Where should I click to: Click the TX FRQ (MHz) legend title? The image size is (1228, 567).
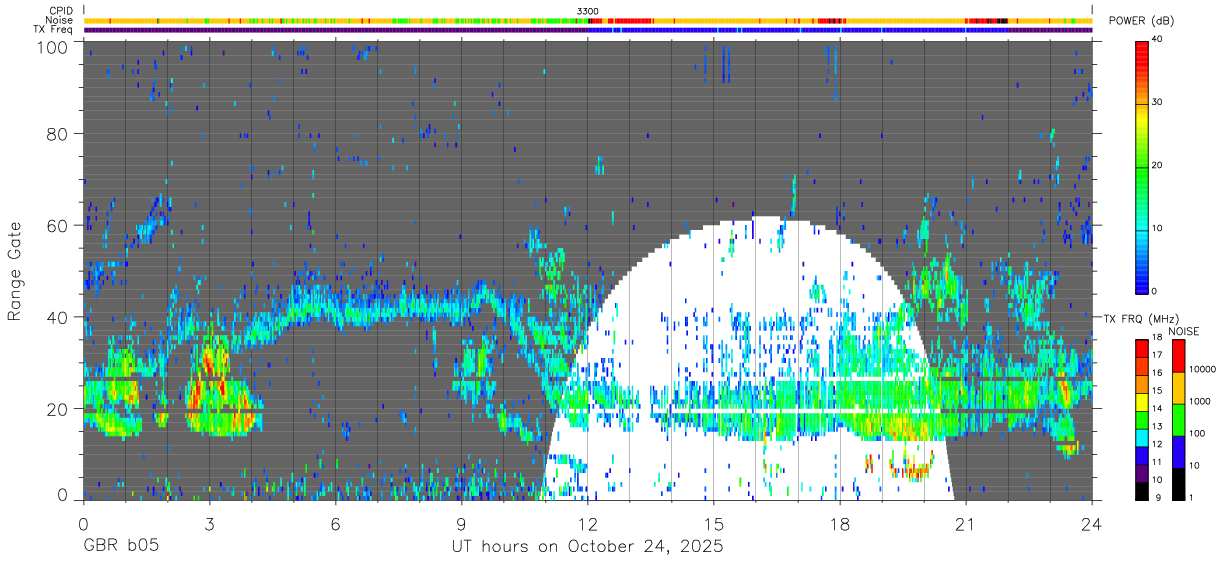(x=1139, y=319)
